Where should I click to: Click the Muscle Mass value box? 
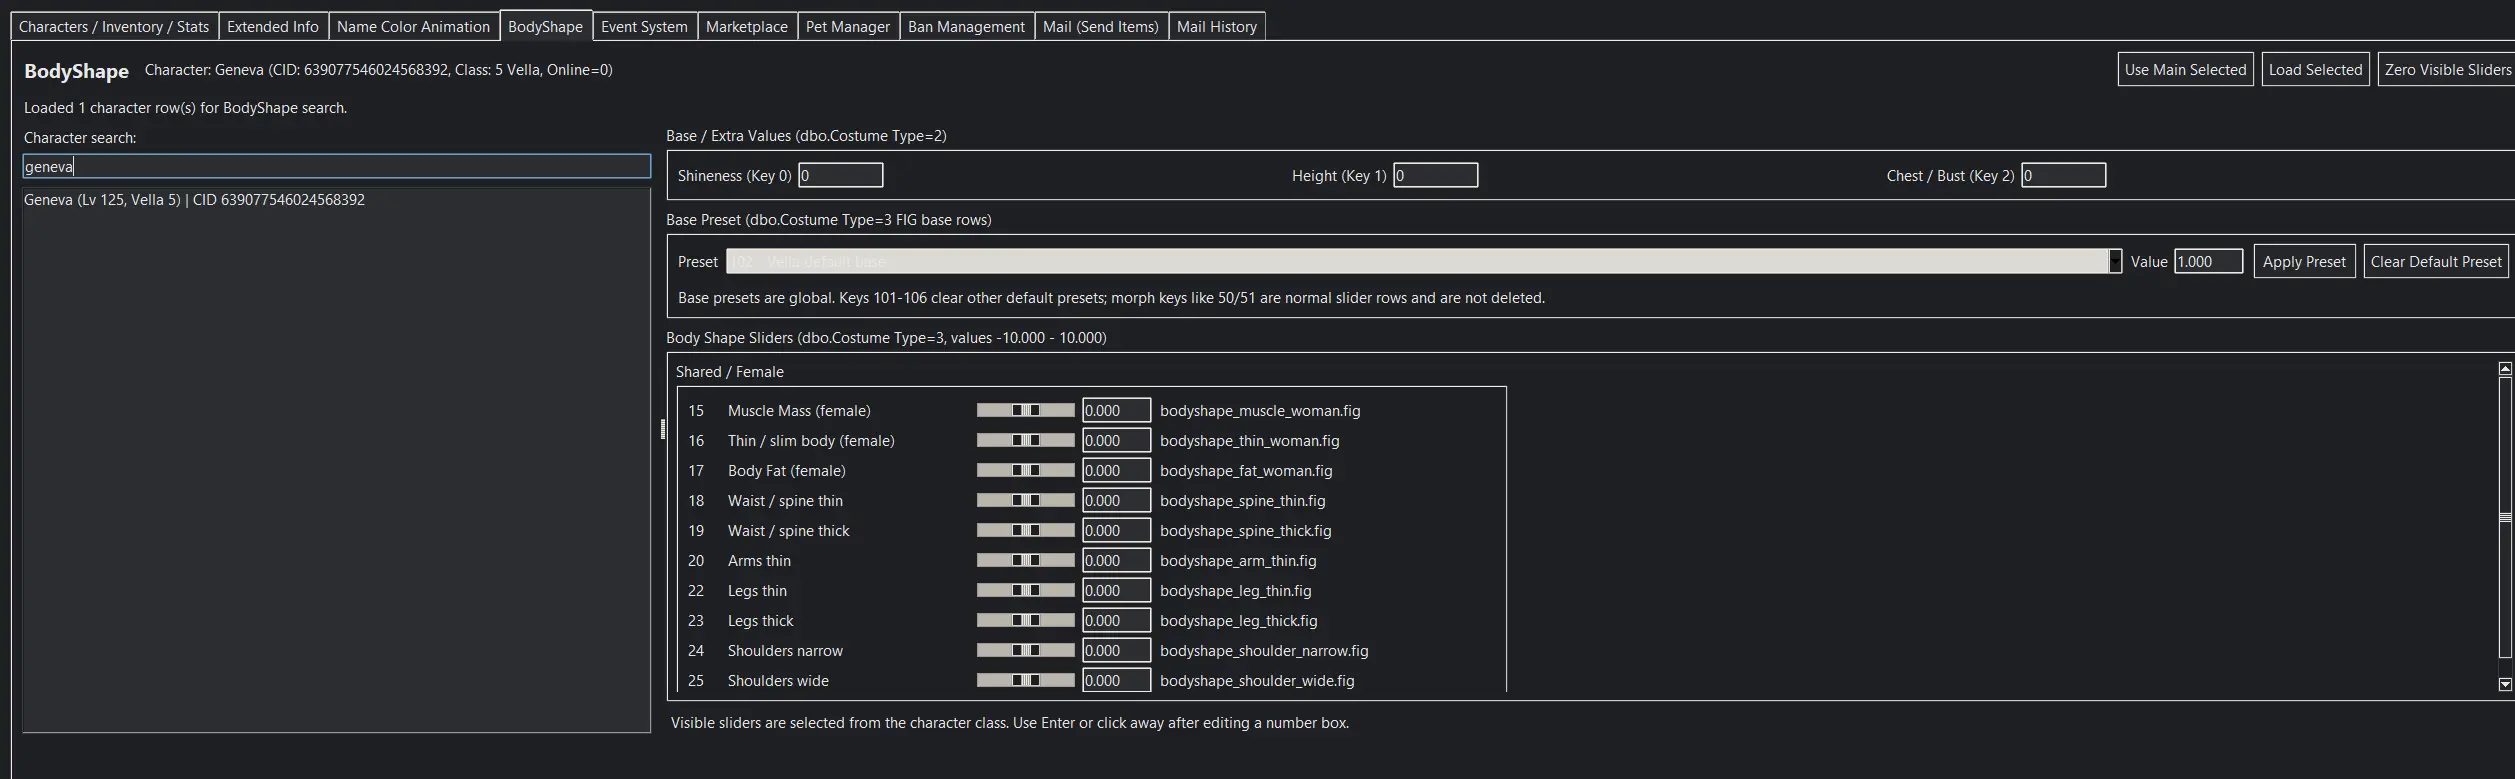click(x=1116, y=410)
